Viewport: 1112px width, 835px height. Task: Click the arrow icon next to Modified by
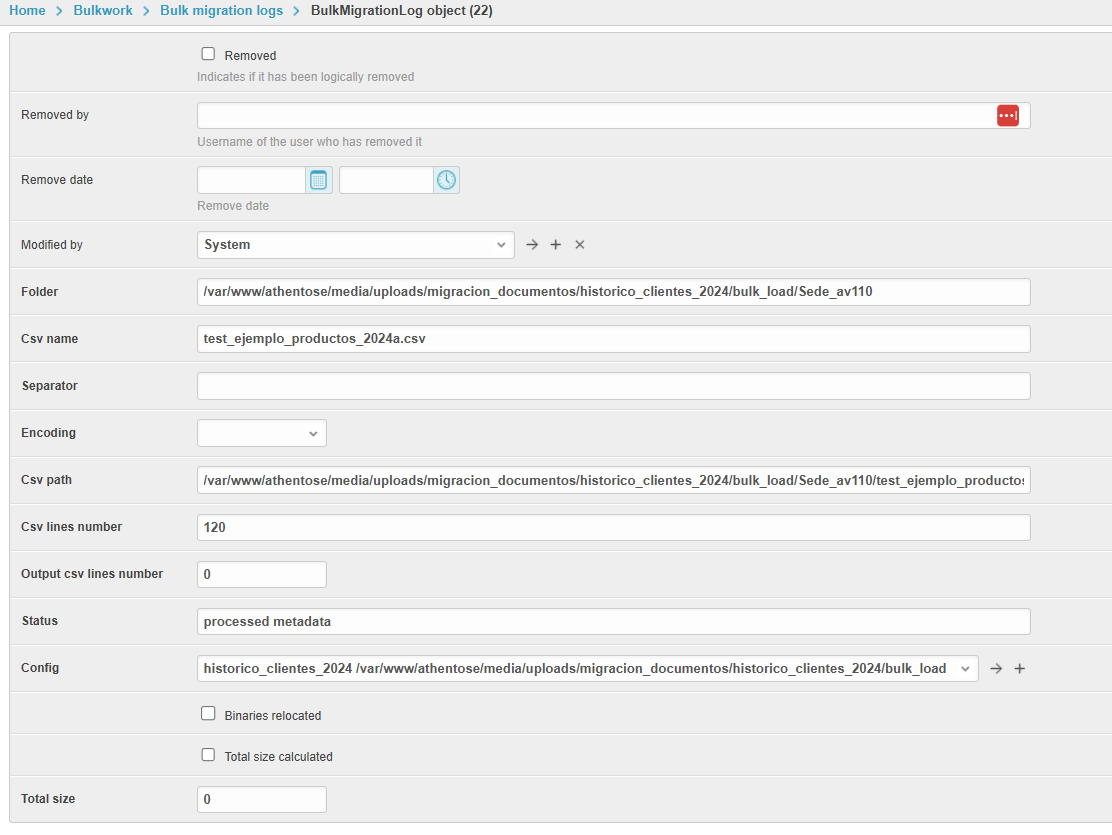[532, 245]
